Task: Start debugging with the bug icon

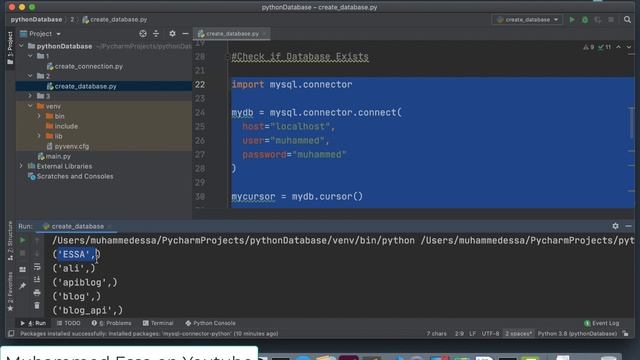Action: (585, 20)
